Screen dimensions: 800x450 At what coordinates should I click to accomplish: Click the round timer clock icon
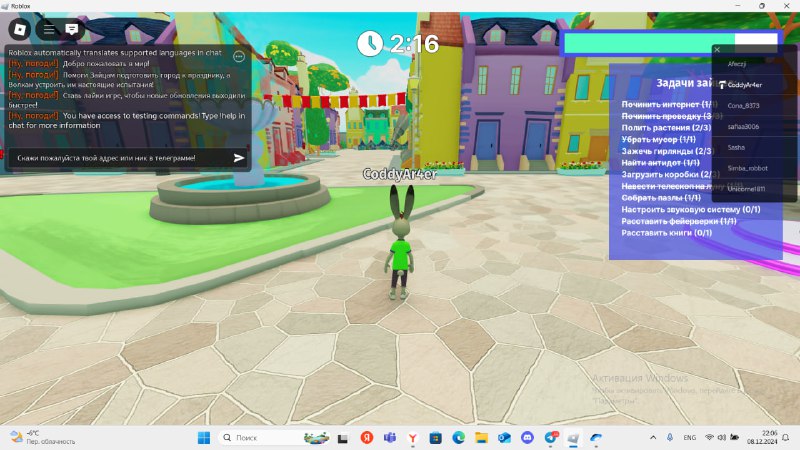[x=370, y=43]
